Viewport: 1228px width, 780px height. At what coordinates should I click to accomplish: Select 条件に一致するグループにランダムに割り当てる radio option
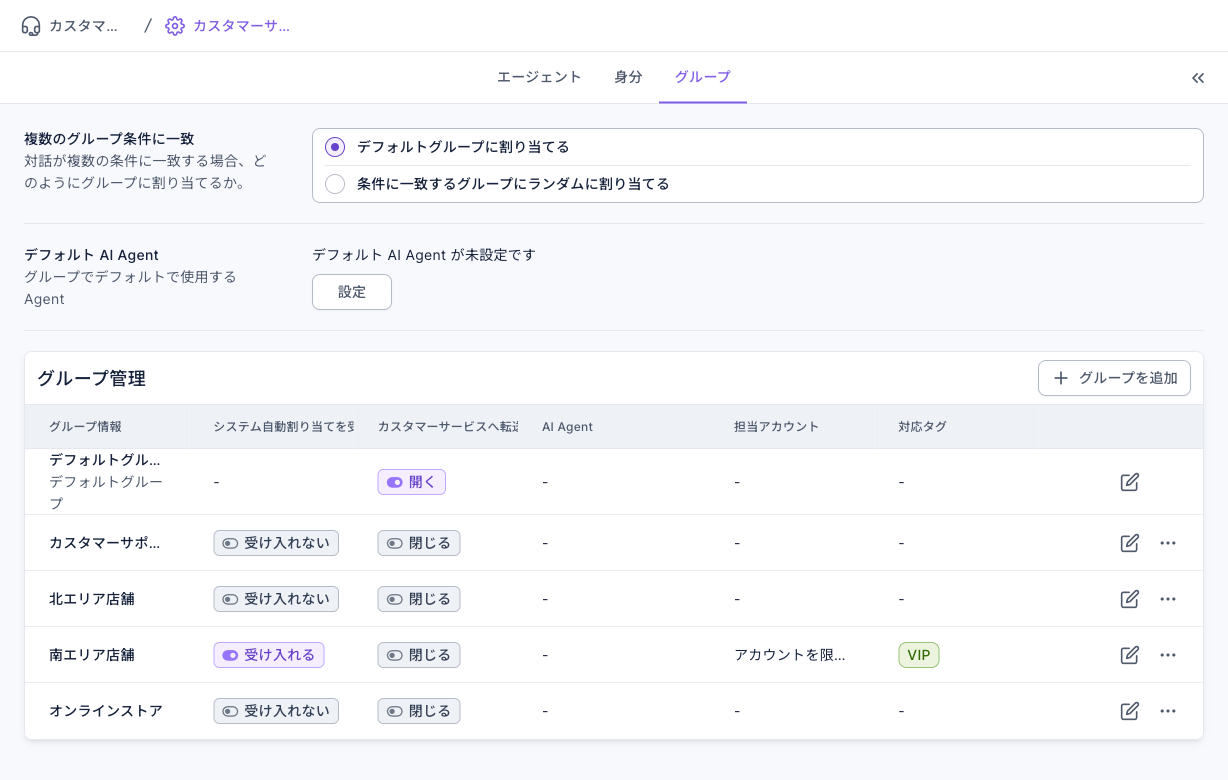point(335,184)
